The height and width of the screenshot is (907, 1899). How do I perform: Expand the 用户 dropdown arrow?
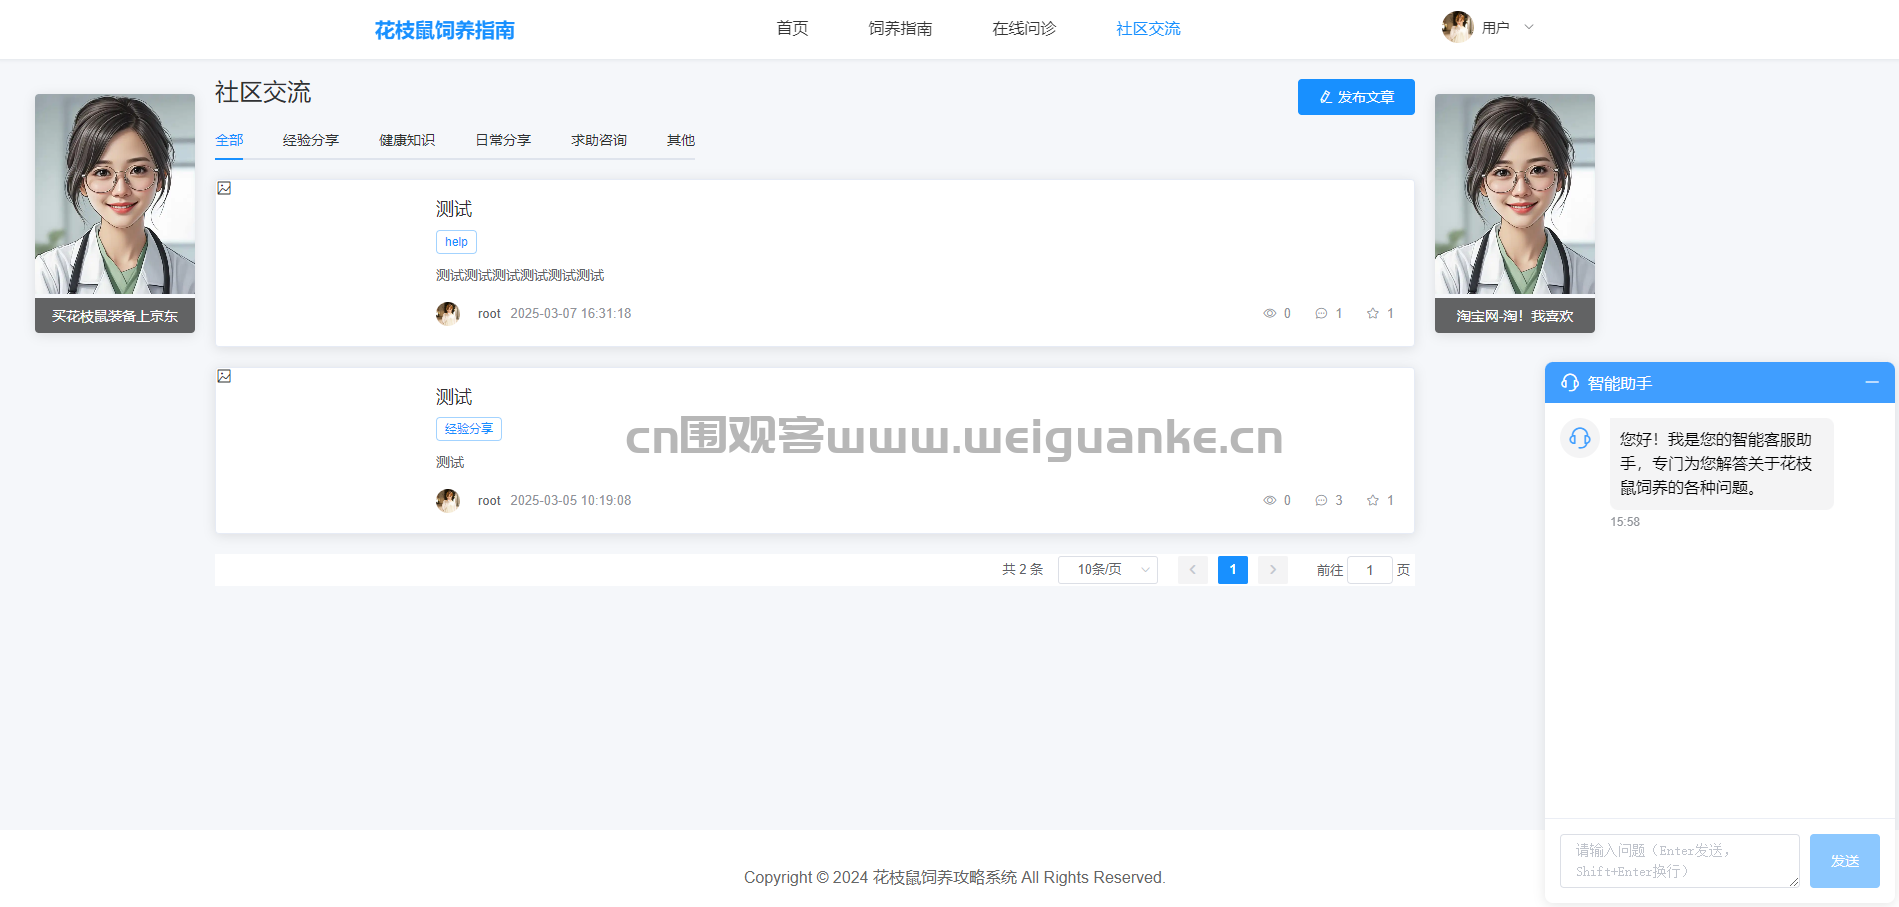coord(1529,27)
